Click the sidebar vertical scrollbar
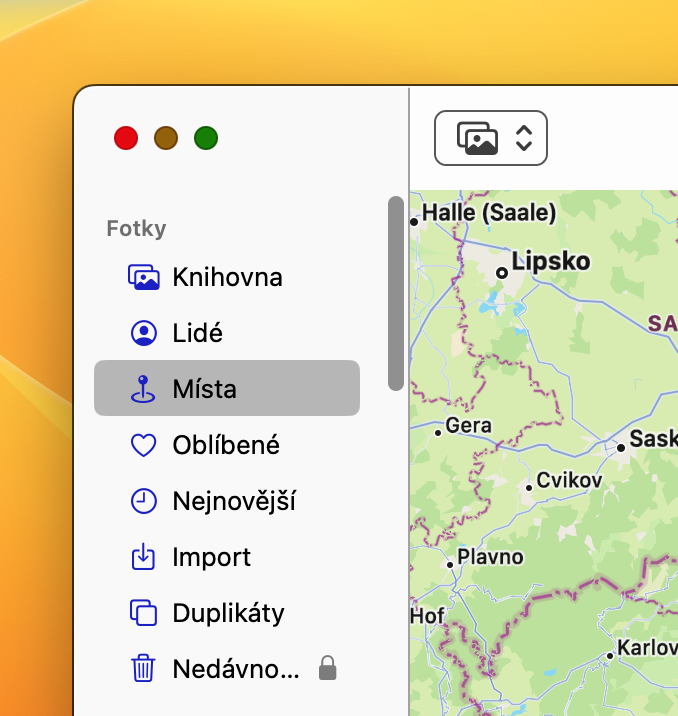This screenshot has height=716, width=678. (x=396, y=293)
